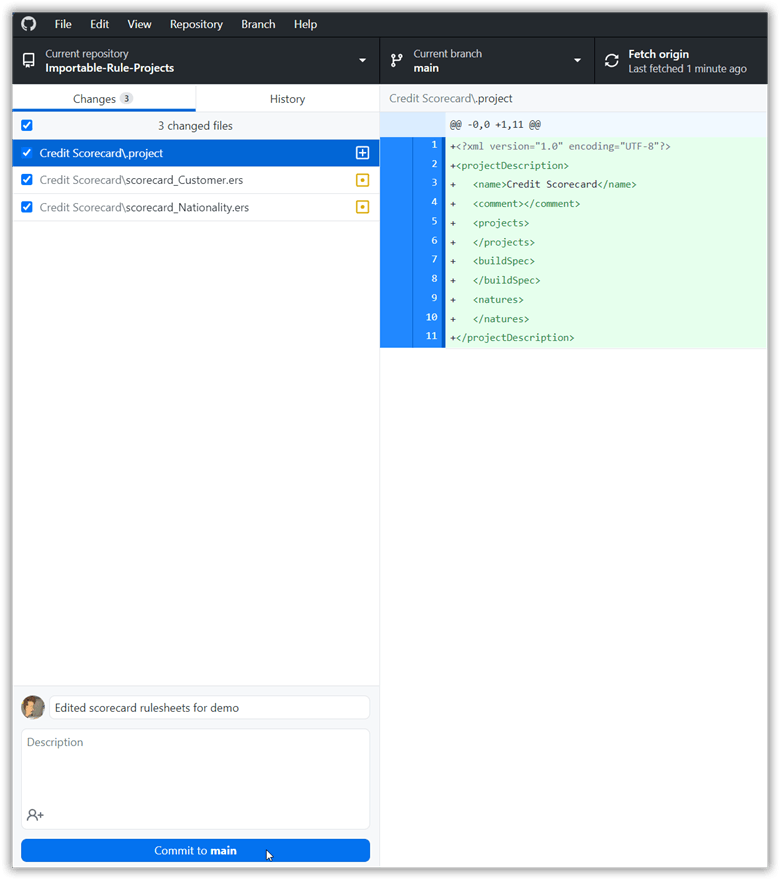This screenshot has height=880, width=780.
Task: Click the diff line +<projectDescription>
Action: [x=606, y=165]
